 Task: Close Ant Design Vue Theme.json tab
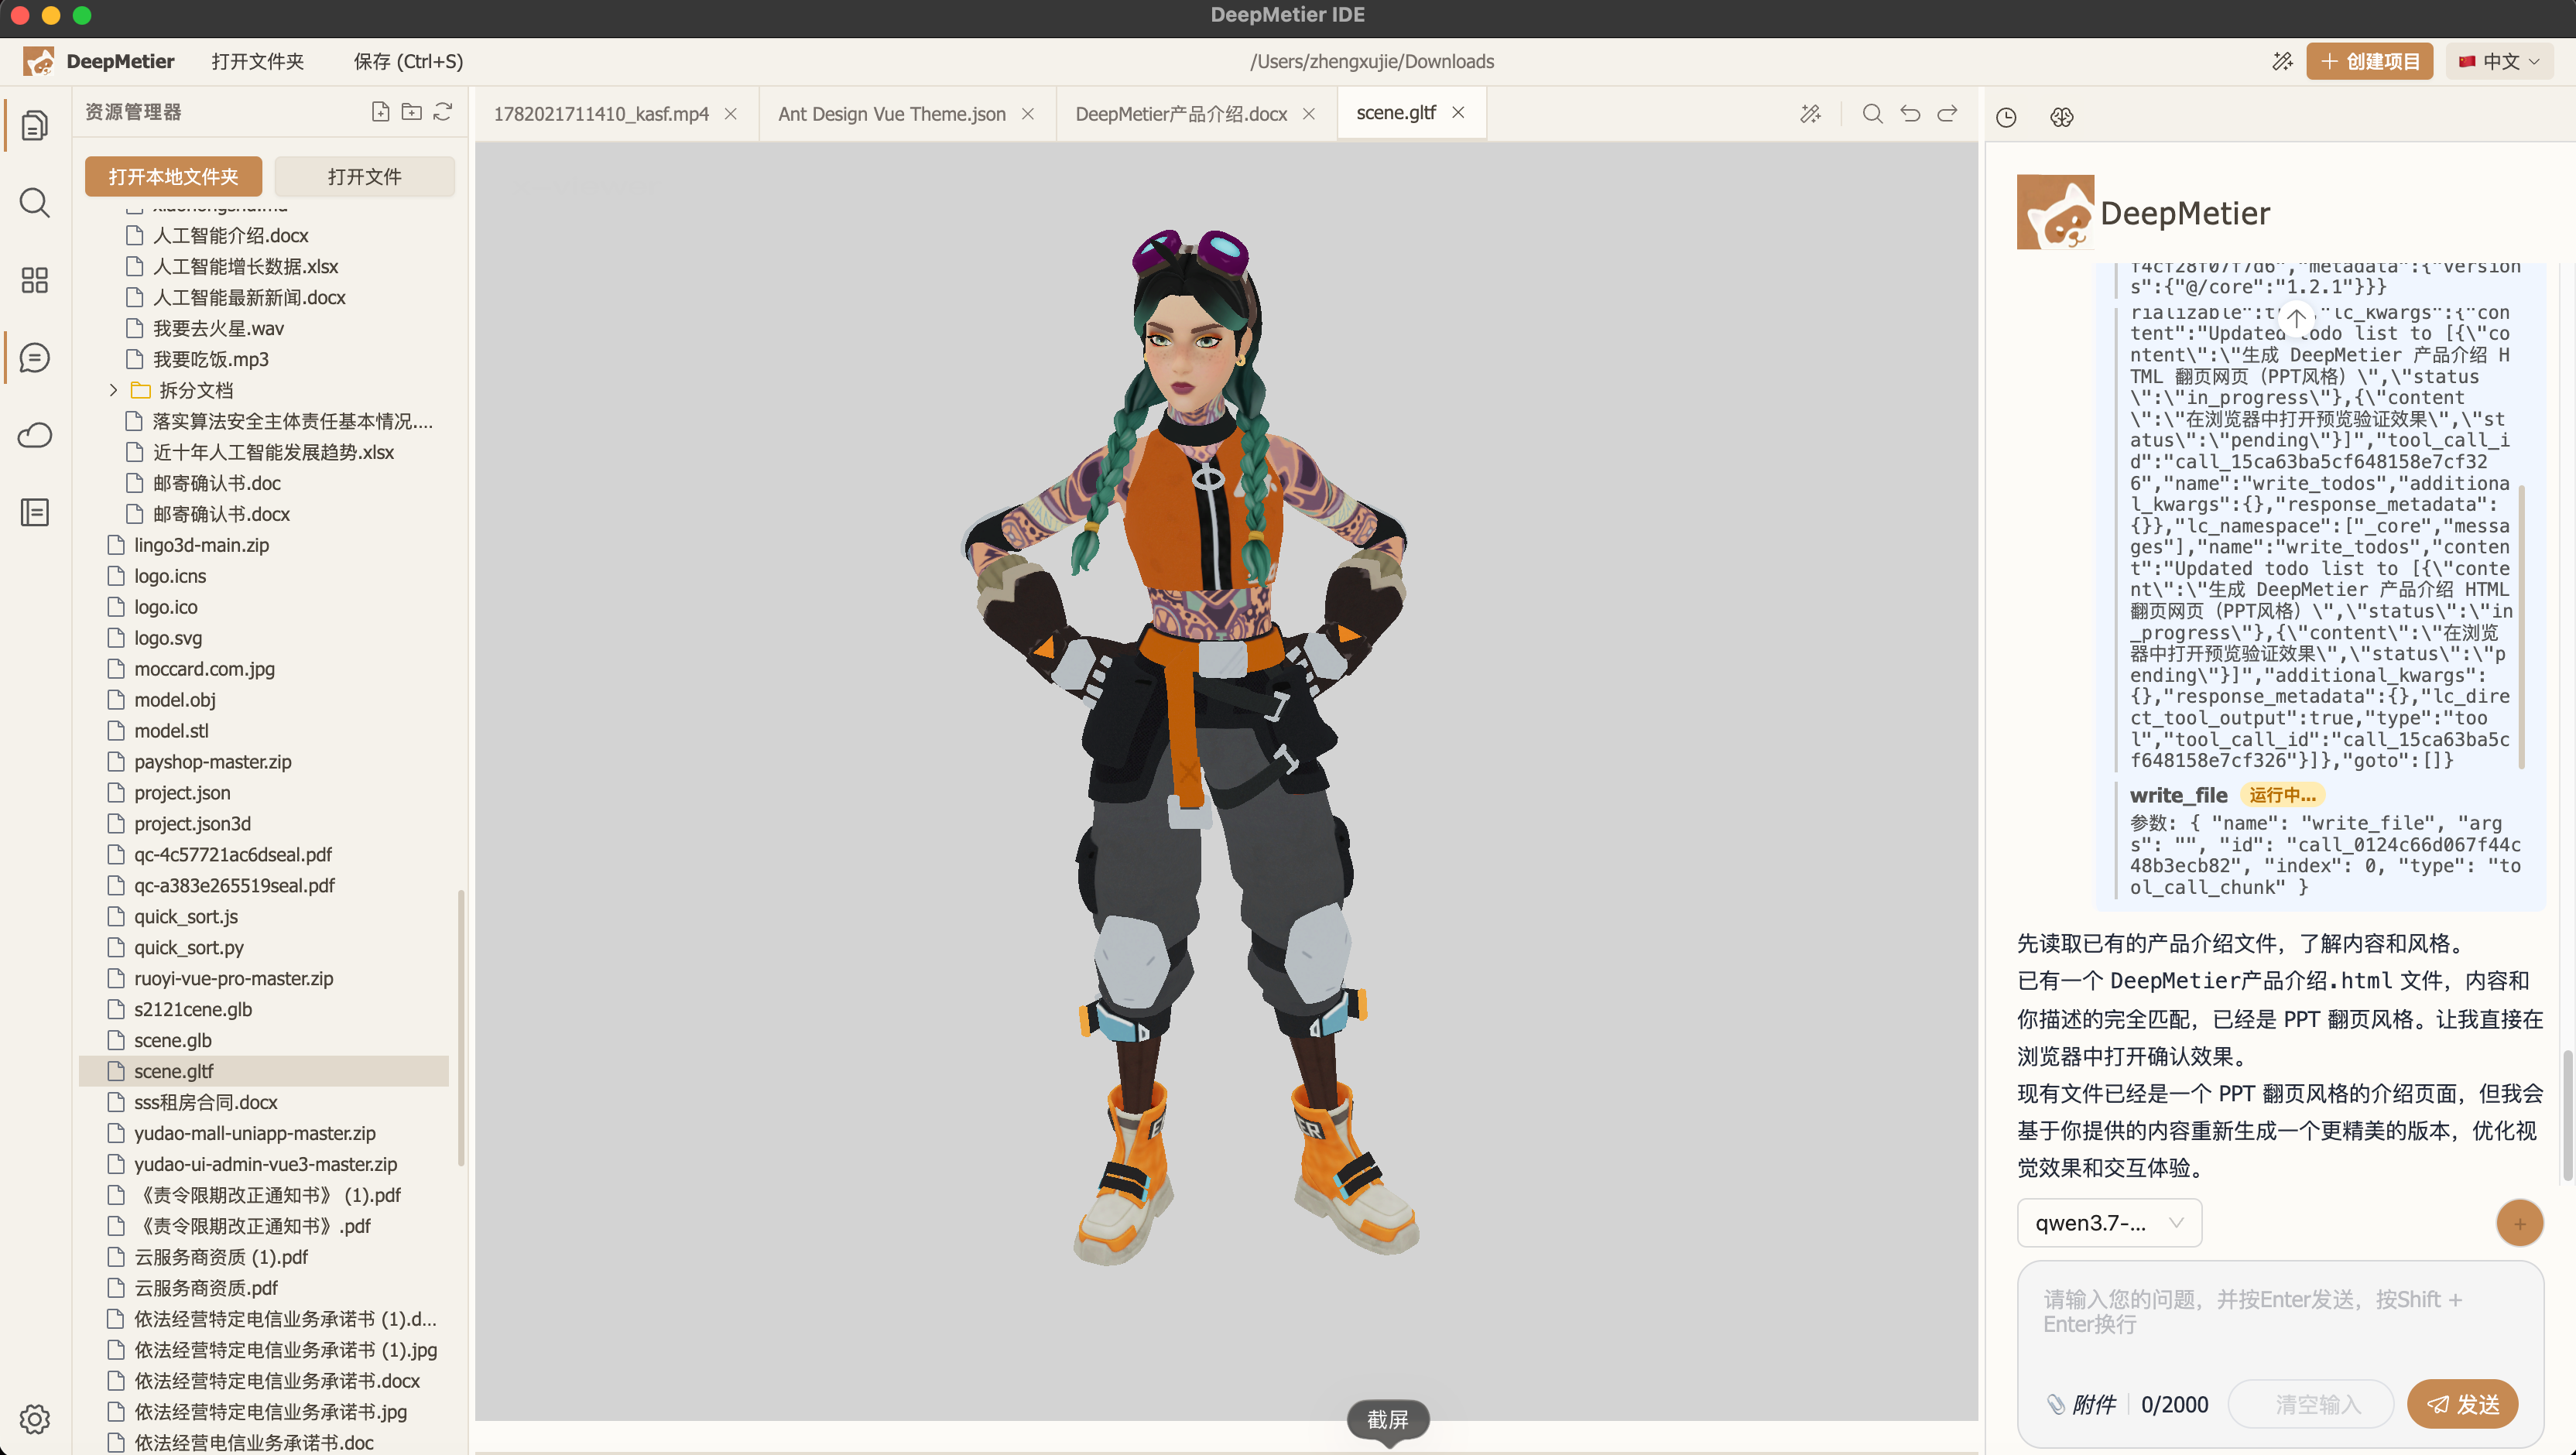click(1028, 114)
